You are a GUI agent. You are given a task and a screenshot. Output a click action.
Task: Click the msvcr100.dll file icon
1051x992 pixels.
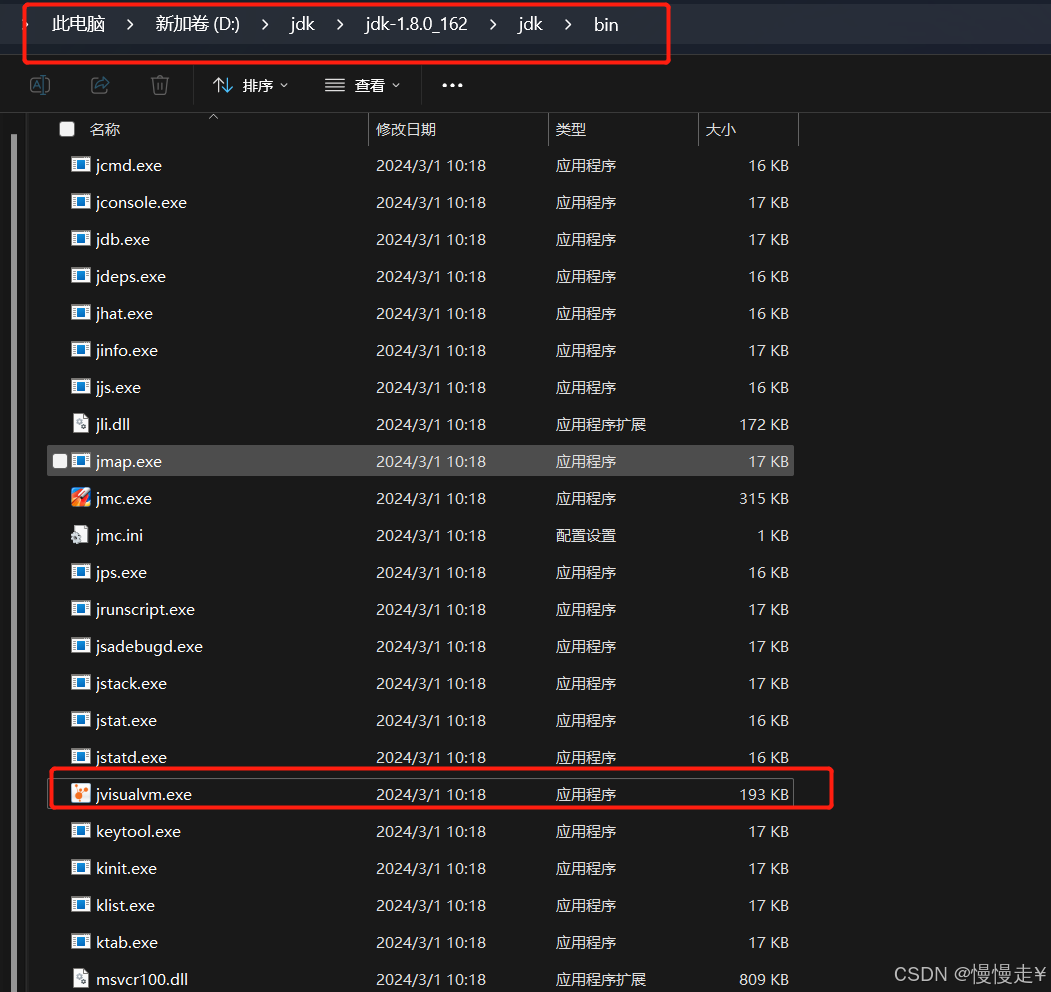[x=80, y=978]
